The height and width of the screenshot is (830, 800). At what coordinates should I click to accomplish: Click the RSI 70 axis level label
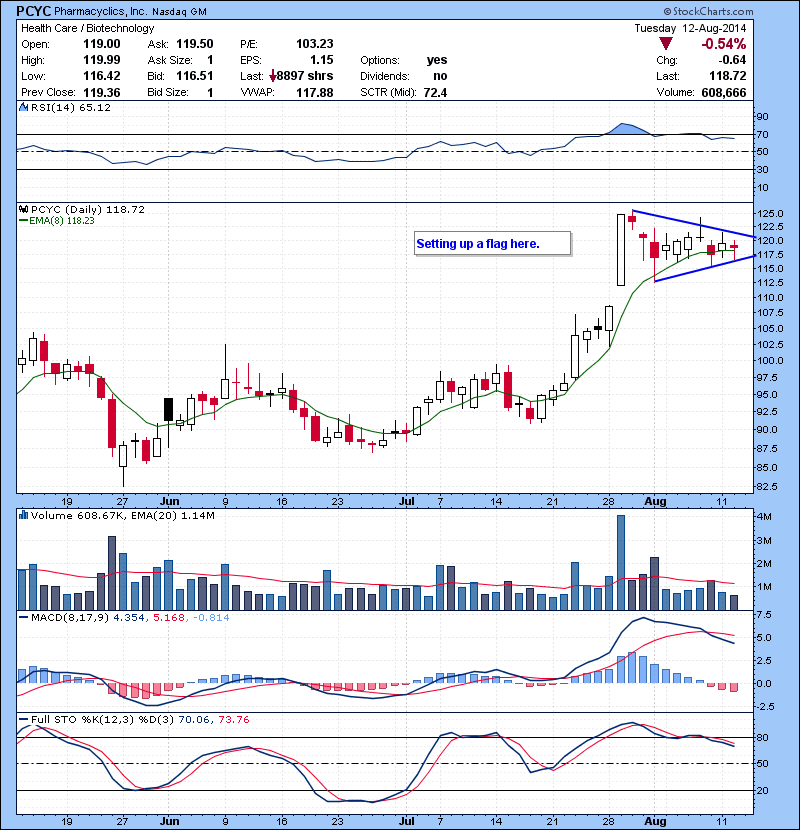pyautogui.click(x=762, y=134)
